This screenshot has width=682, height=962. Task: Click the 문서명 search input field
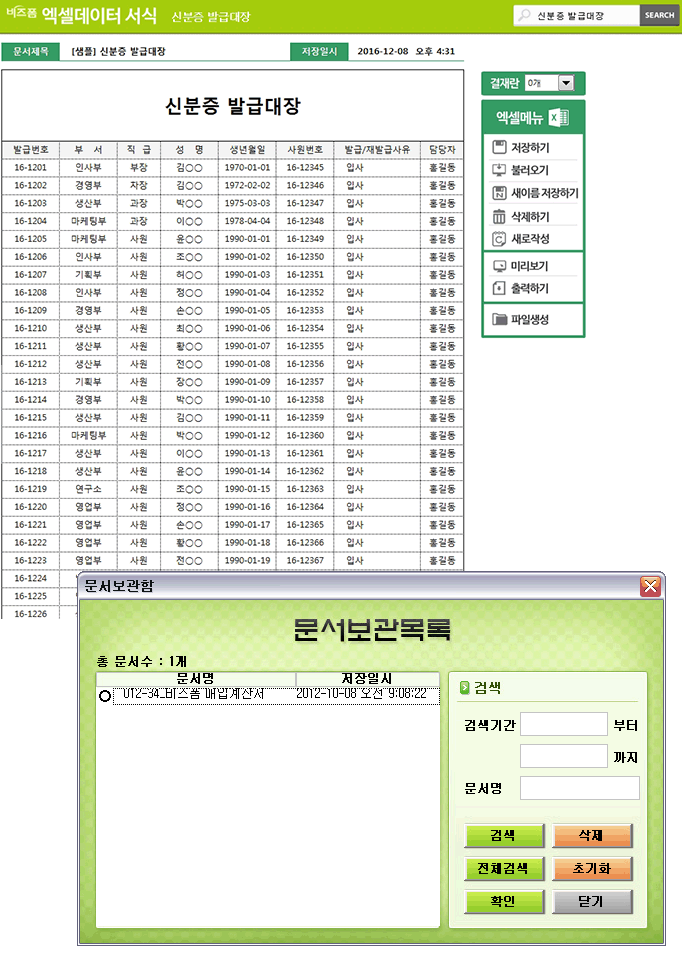point(580,788)
